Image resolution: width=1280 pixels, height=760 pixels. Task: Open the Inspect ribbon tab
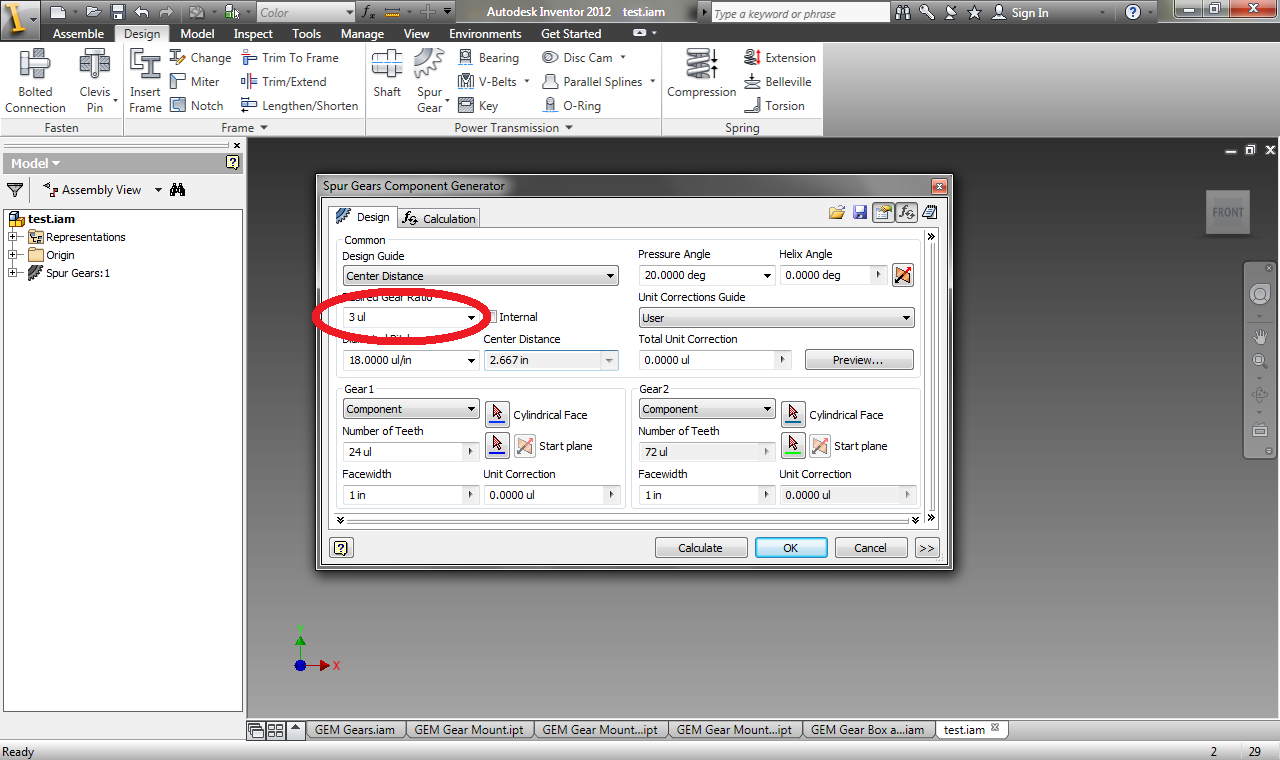253,34
